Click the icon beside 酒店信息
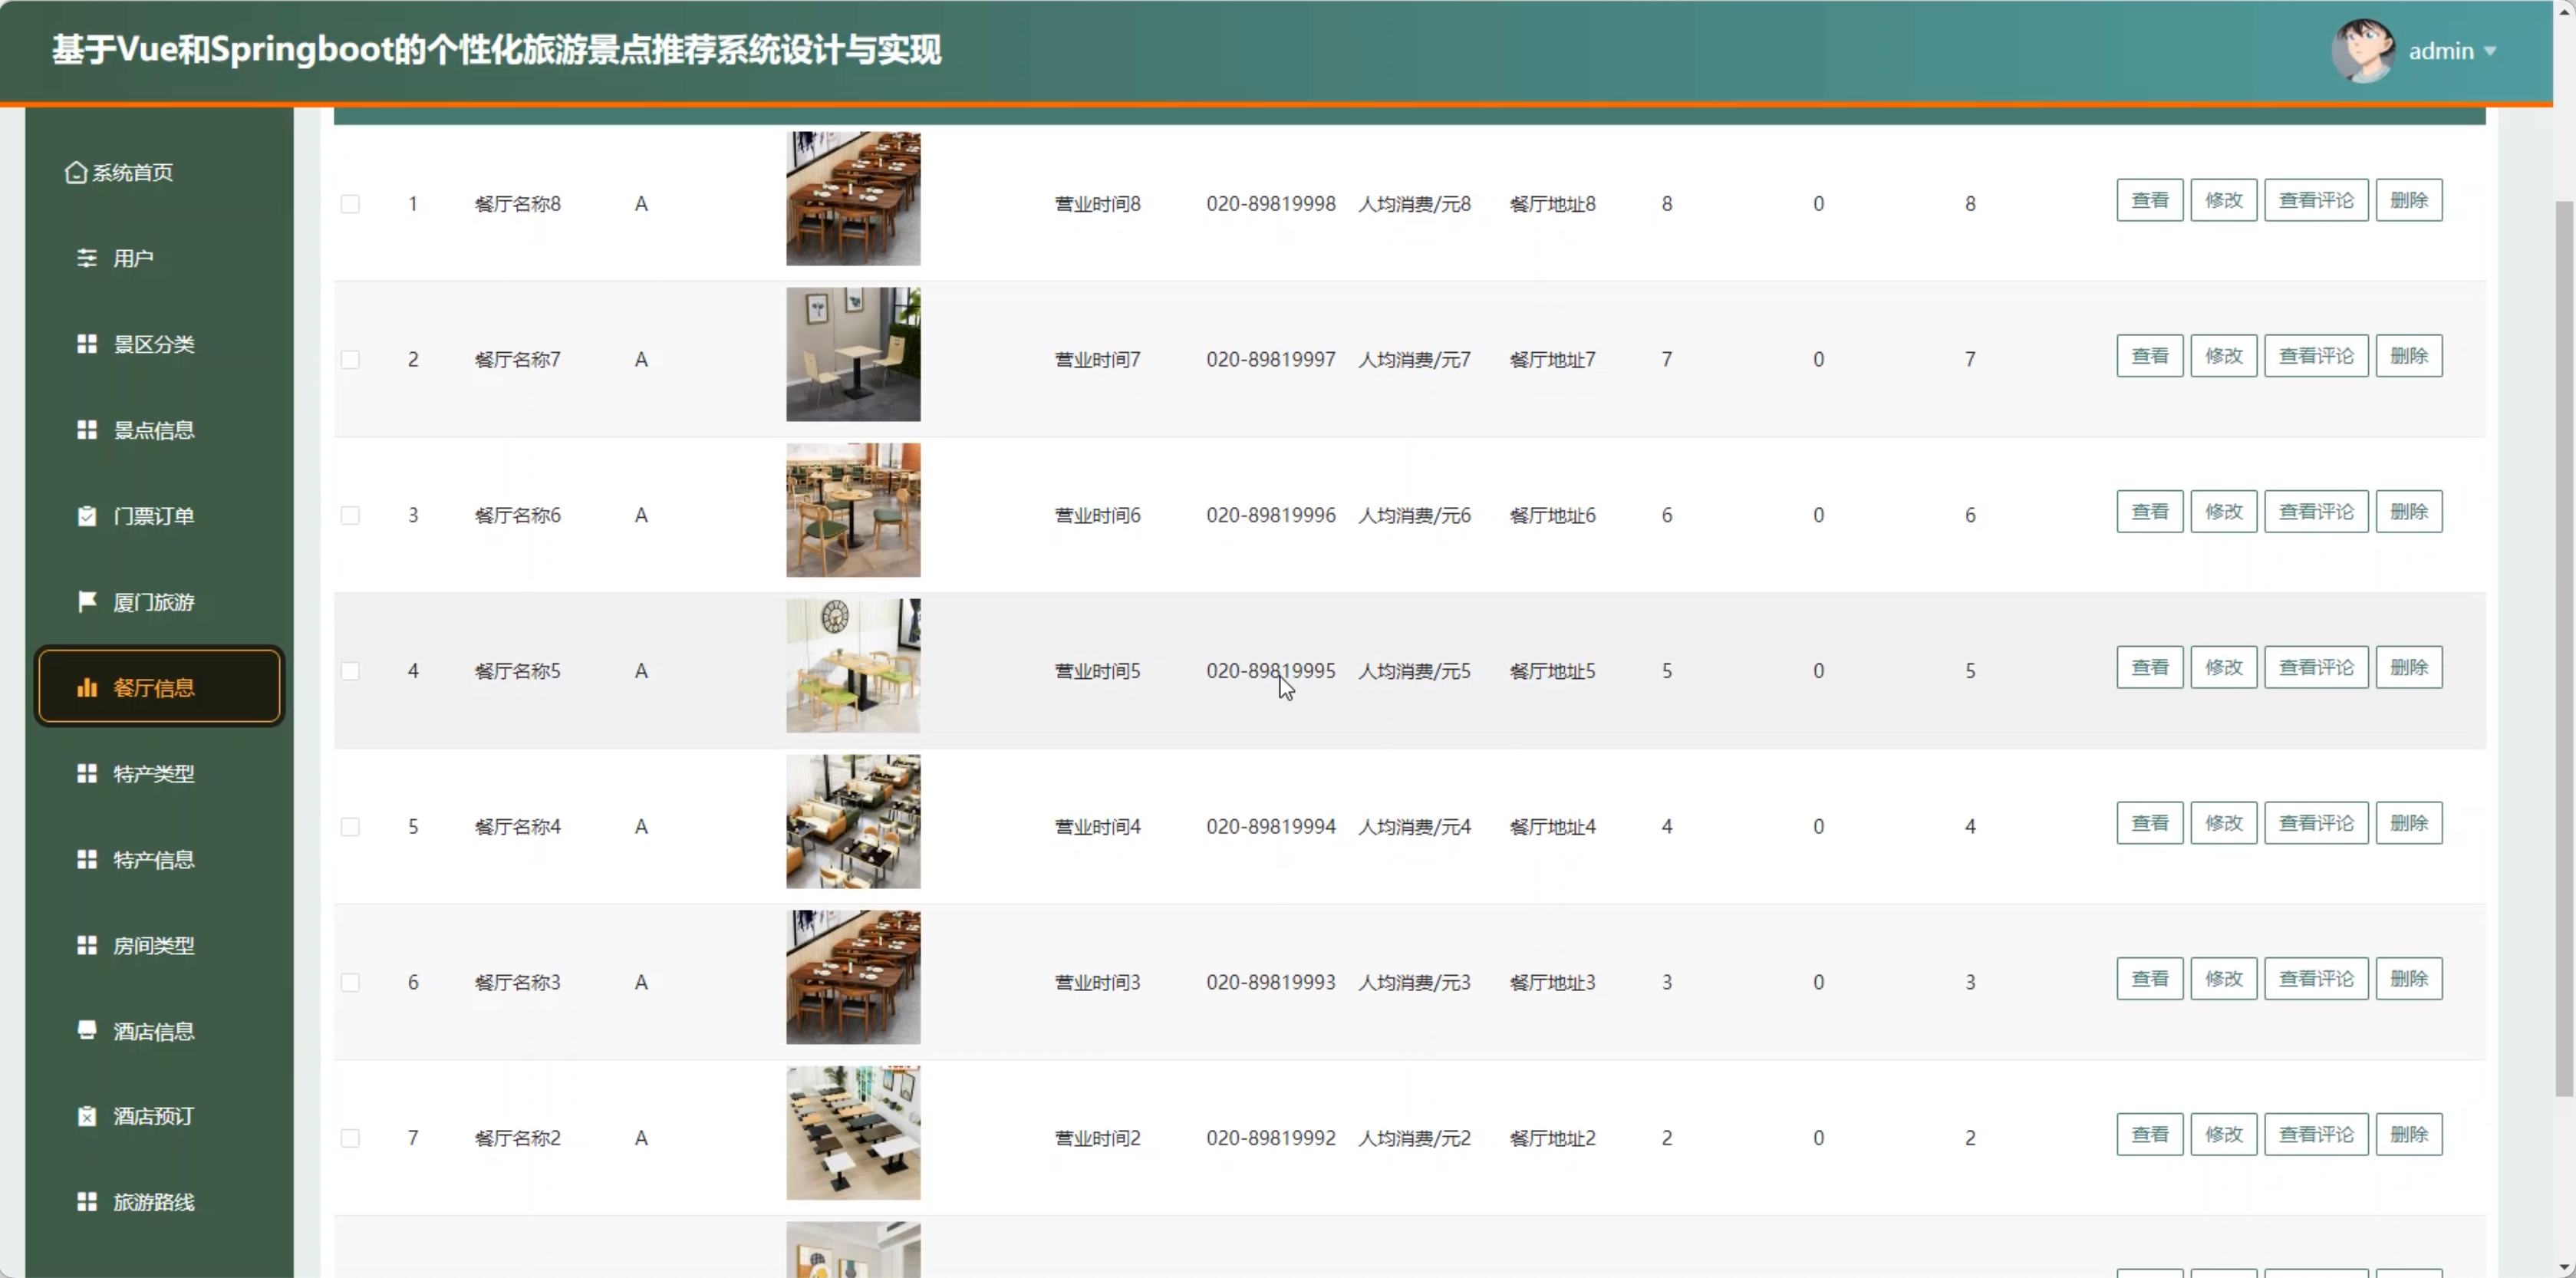The image size is (2576, 1278). click(x=87, y=1030)
